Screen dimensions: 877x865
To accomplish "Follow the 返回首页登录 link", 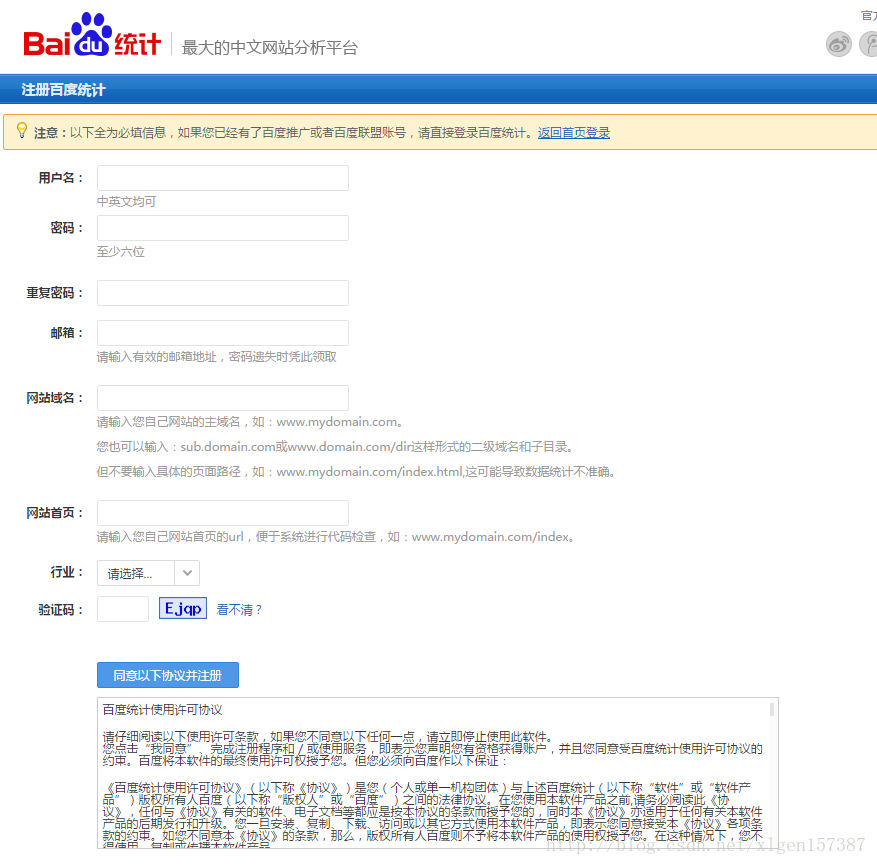I will tap(573, 133).
